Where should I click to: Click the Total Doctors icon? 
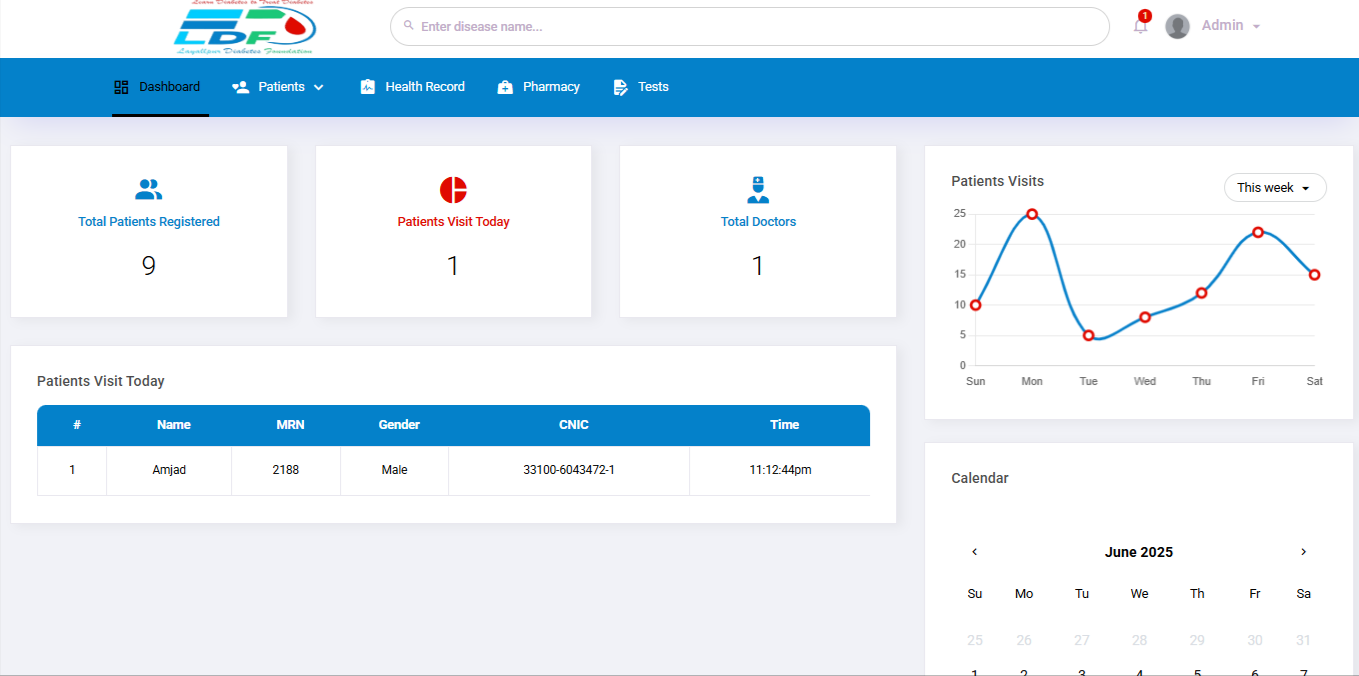pyautogui.click(x=758, y=189)
